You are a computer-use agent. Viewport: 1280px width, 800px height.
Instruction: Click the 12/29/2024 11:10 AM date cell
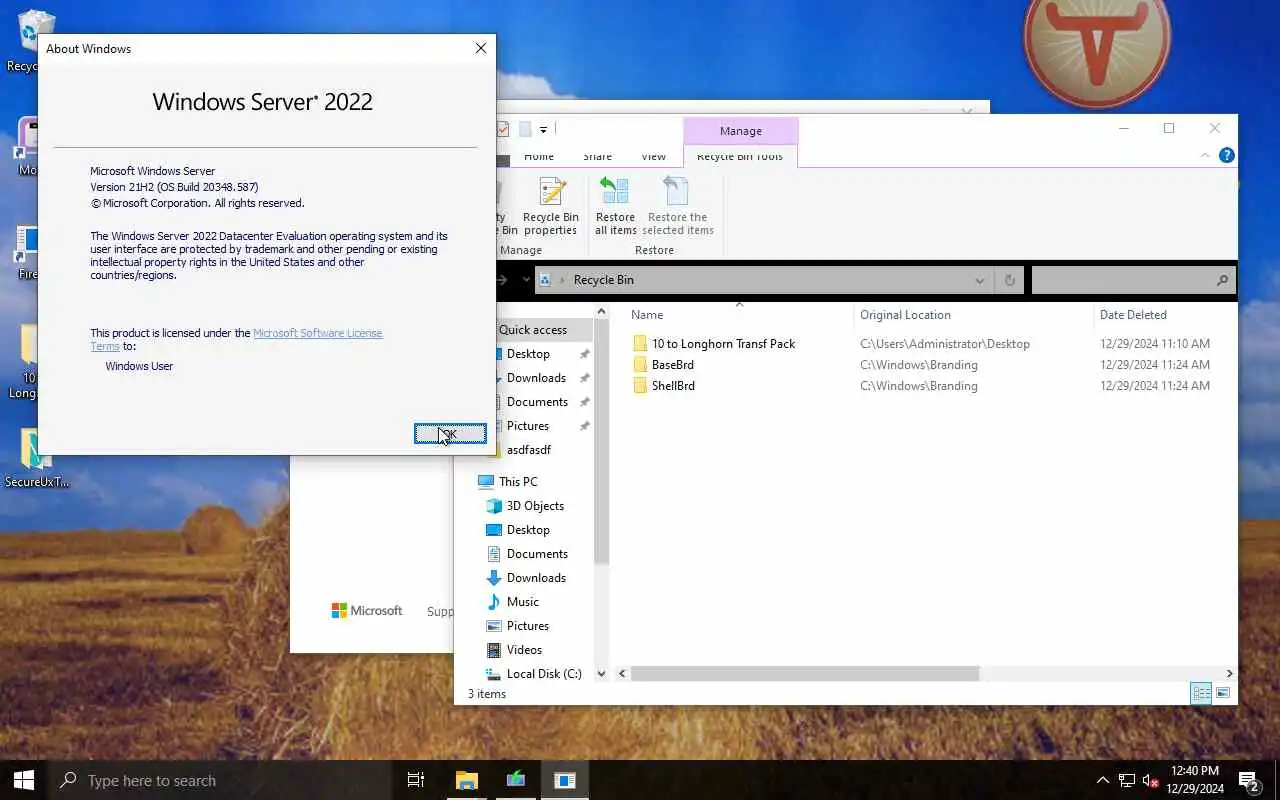pos(1155,343)
